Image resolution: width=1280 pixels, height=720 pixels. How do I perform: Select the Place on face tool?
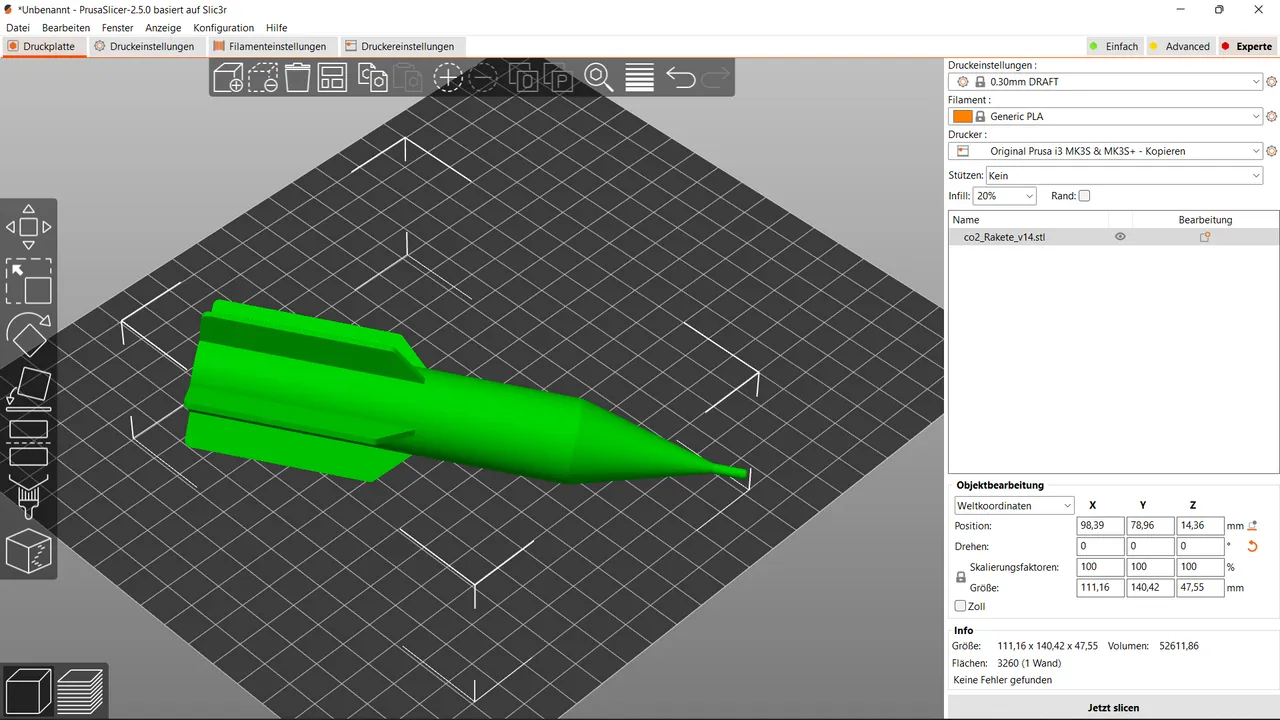(28, 389)
